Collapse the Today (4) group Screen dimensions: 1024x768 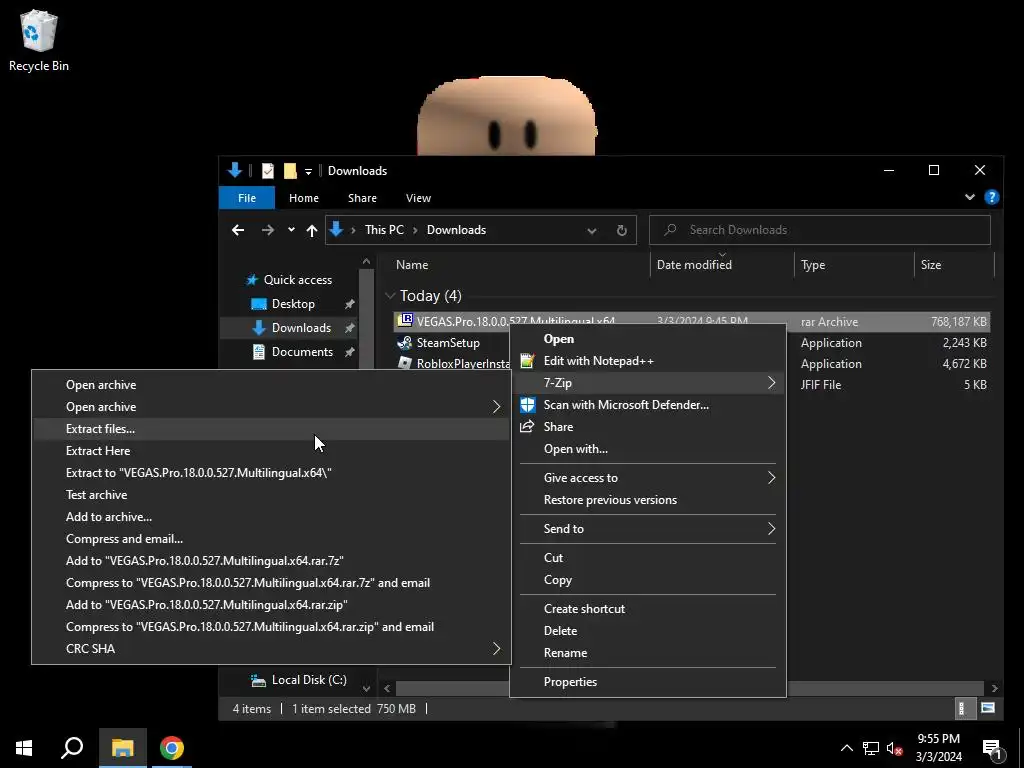click(x=390, y=296)
